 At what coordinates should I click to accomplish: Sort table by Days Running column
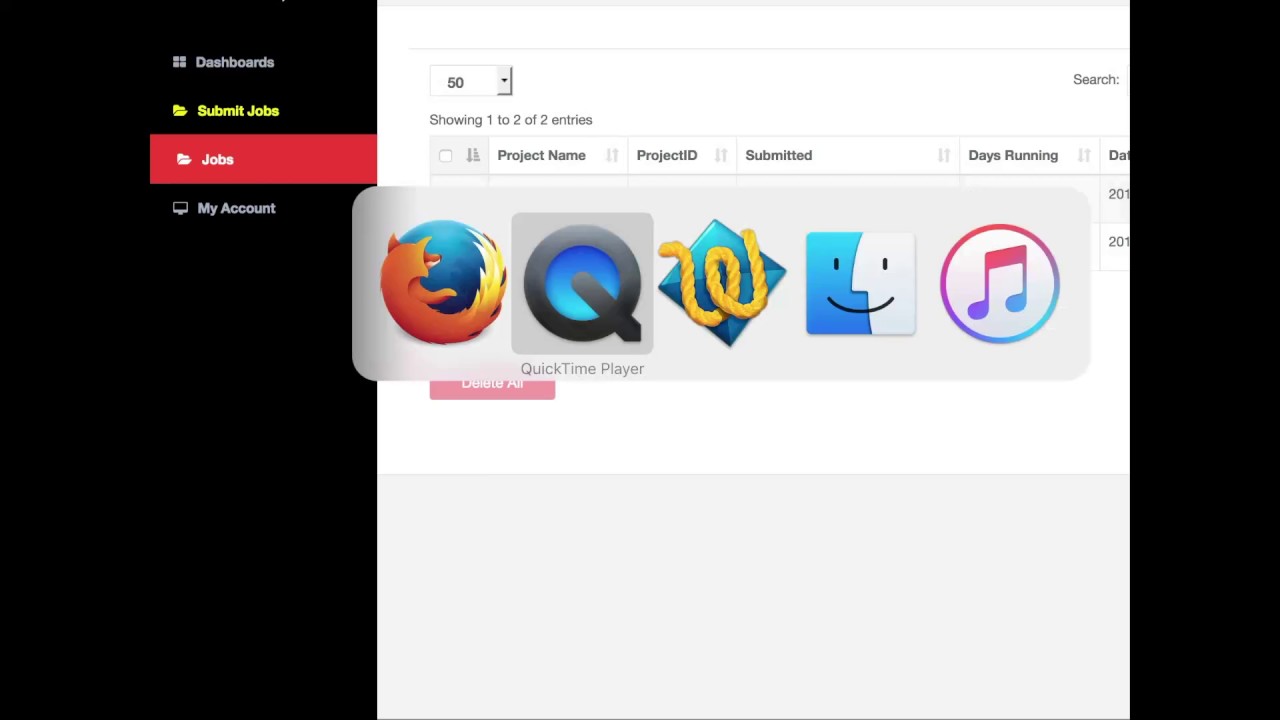(1013, 155)
